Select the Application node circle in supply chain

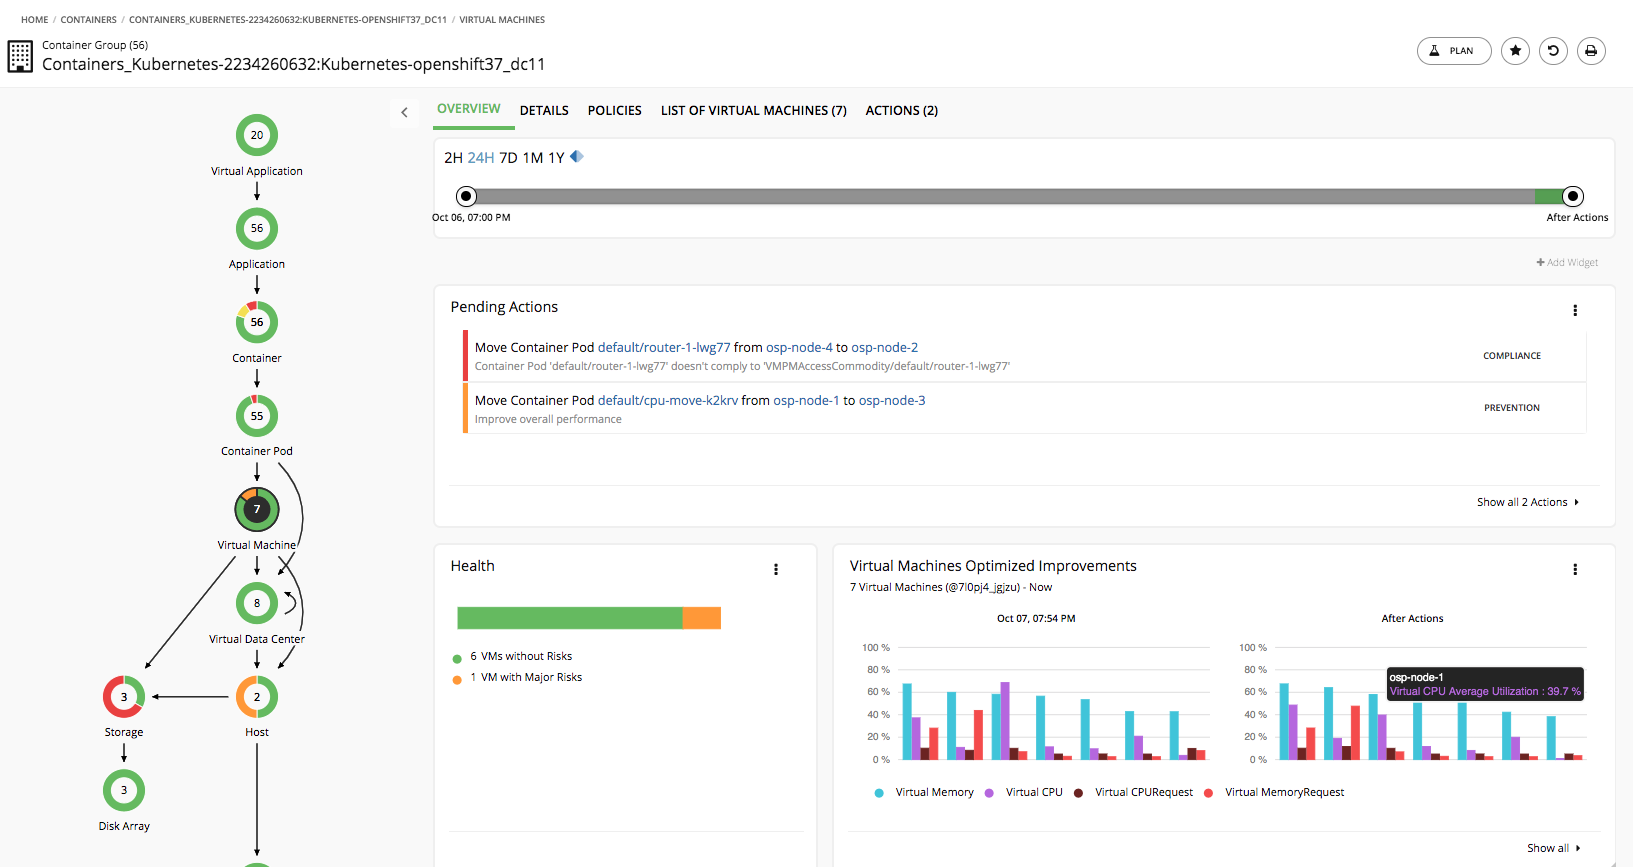click(257, 228)
